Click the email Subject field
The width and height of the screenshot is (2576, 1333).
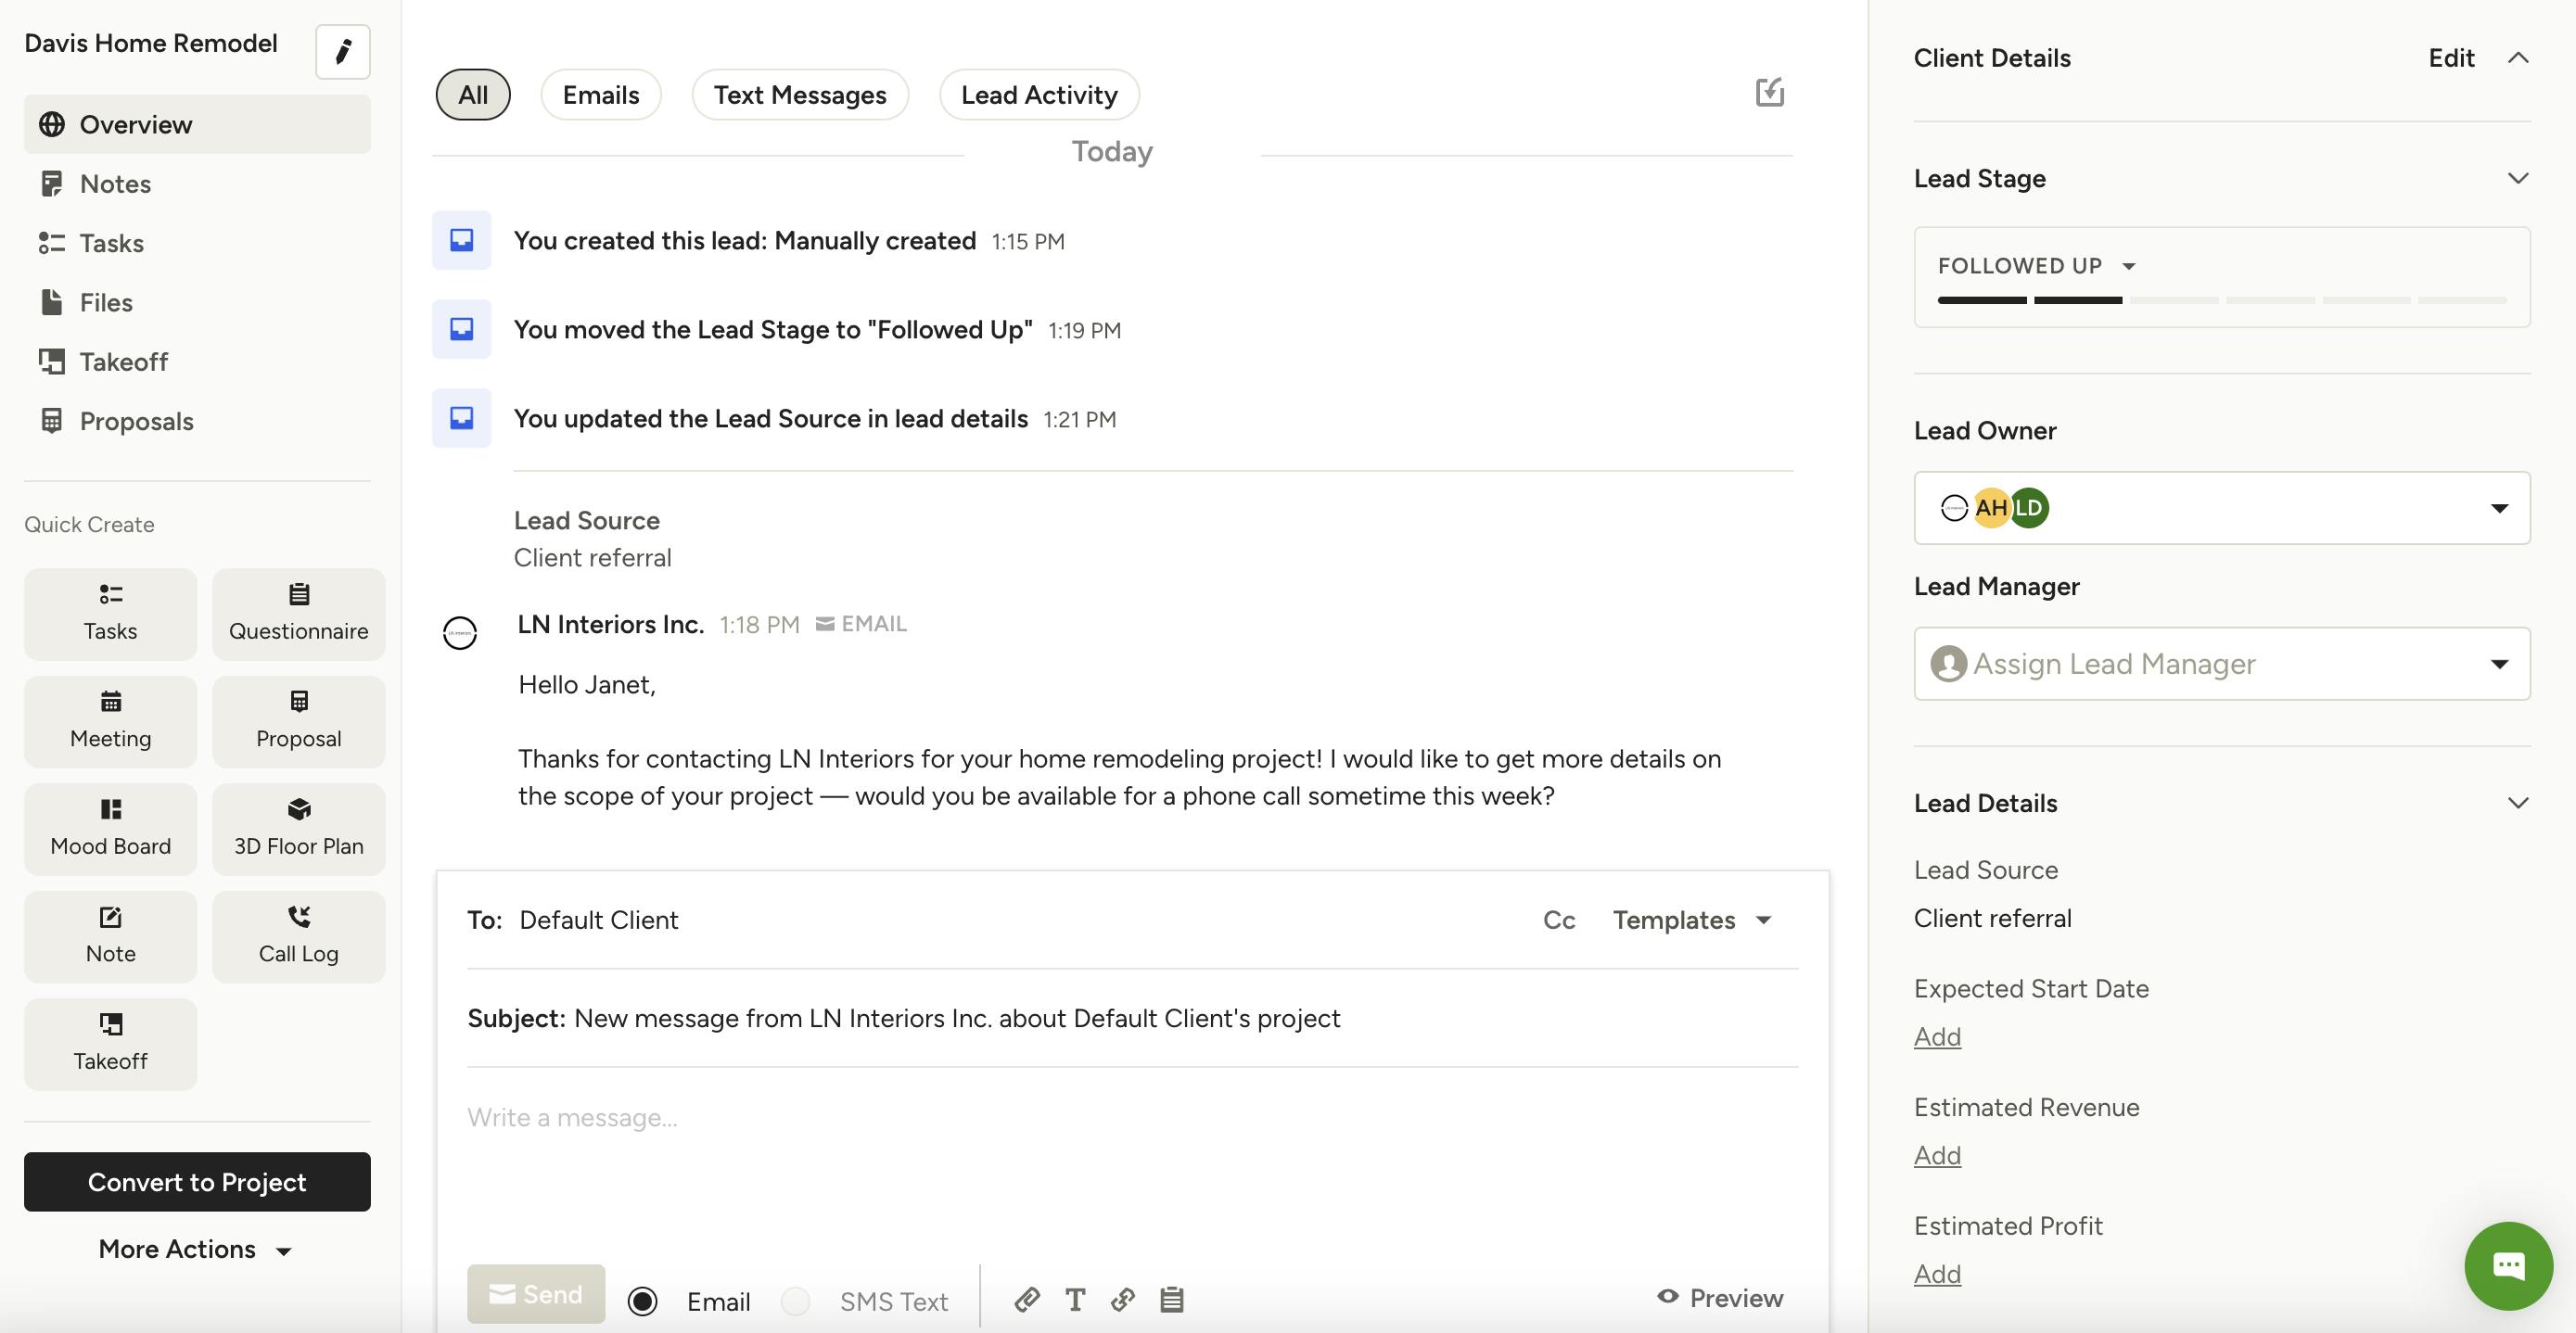pos(1132,1018)
